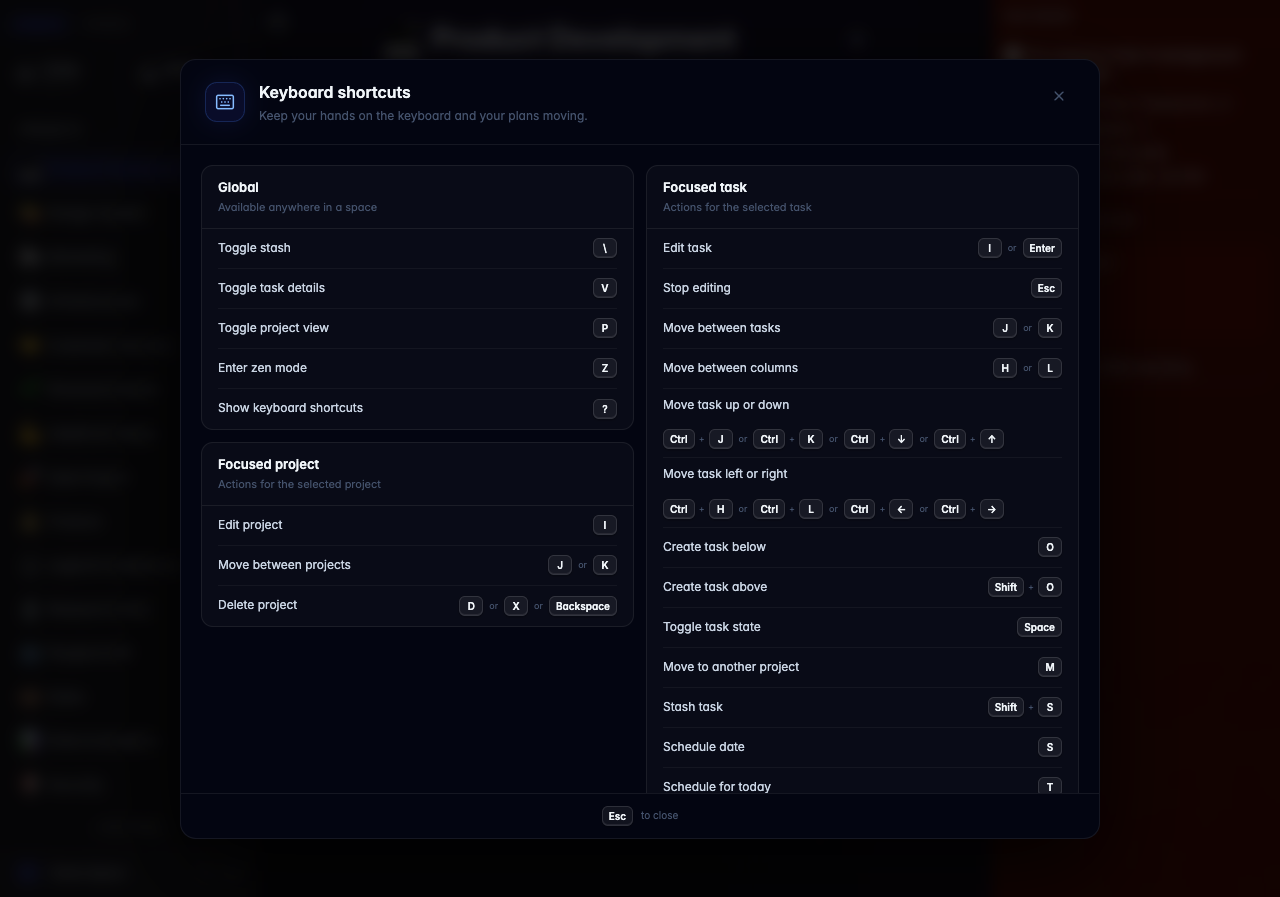Viewport: 1280px width, 897px height.
Task: Click the X key beside Delete project
Action: tap(516, 606)
